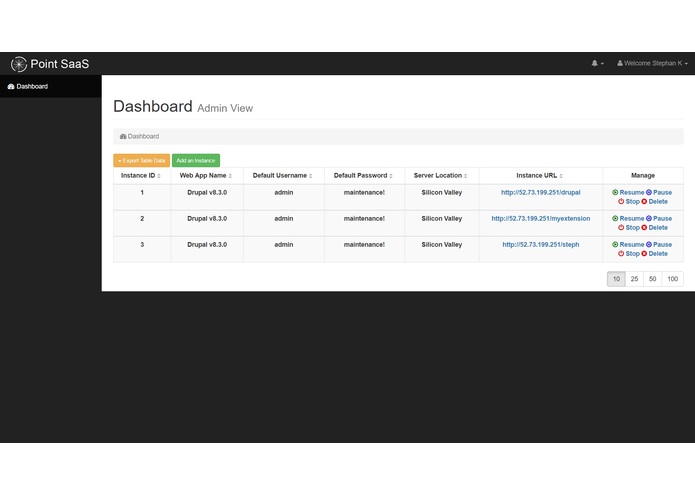Delete instance 3
The image size is (695, 494).
[655, 254]
